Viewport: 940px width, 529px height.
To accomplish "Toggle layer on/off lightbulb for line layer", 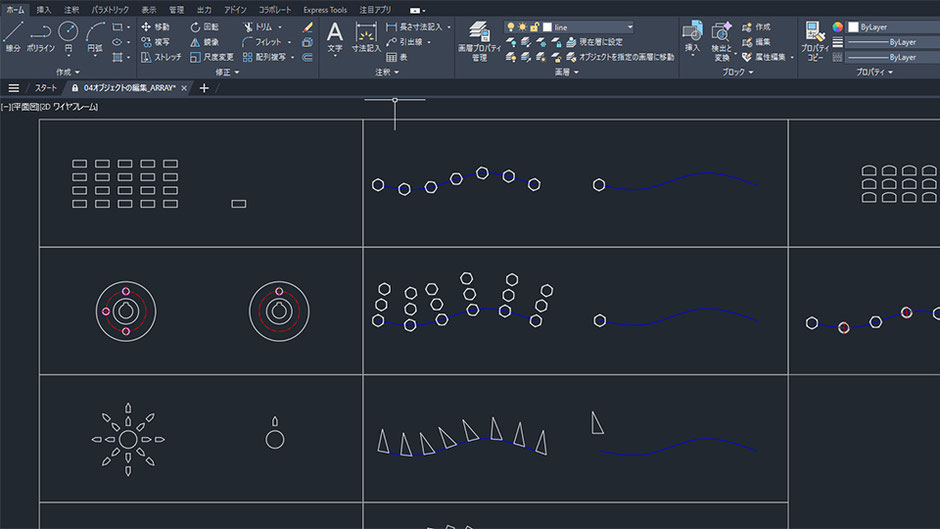I will tap(510, 27).
